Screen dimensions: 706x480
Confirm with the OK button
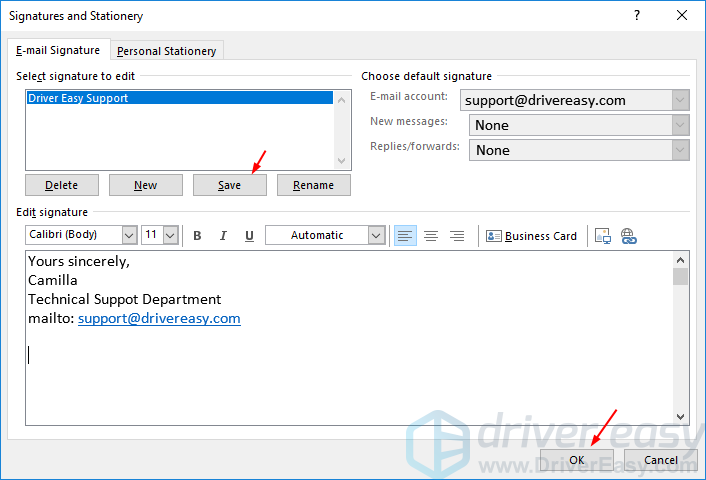[577, 460]
